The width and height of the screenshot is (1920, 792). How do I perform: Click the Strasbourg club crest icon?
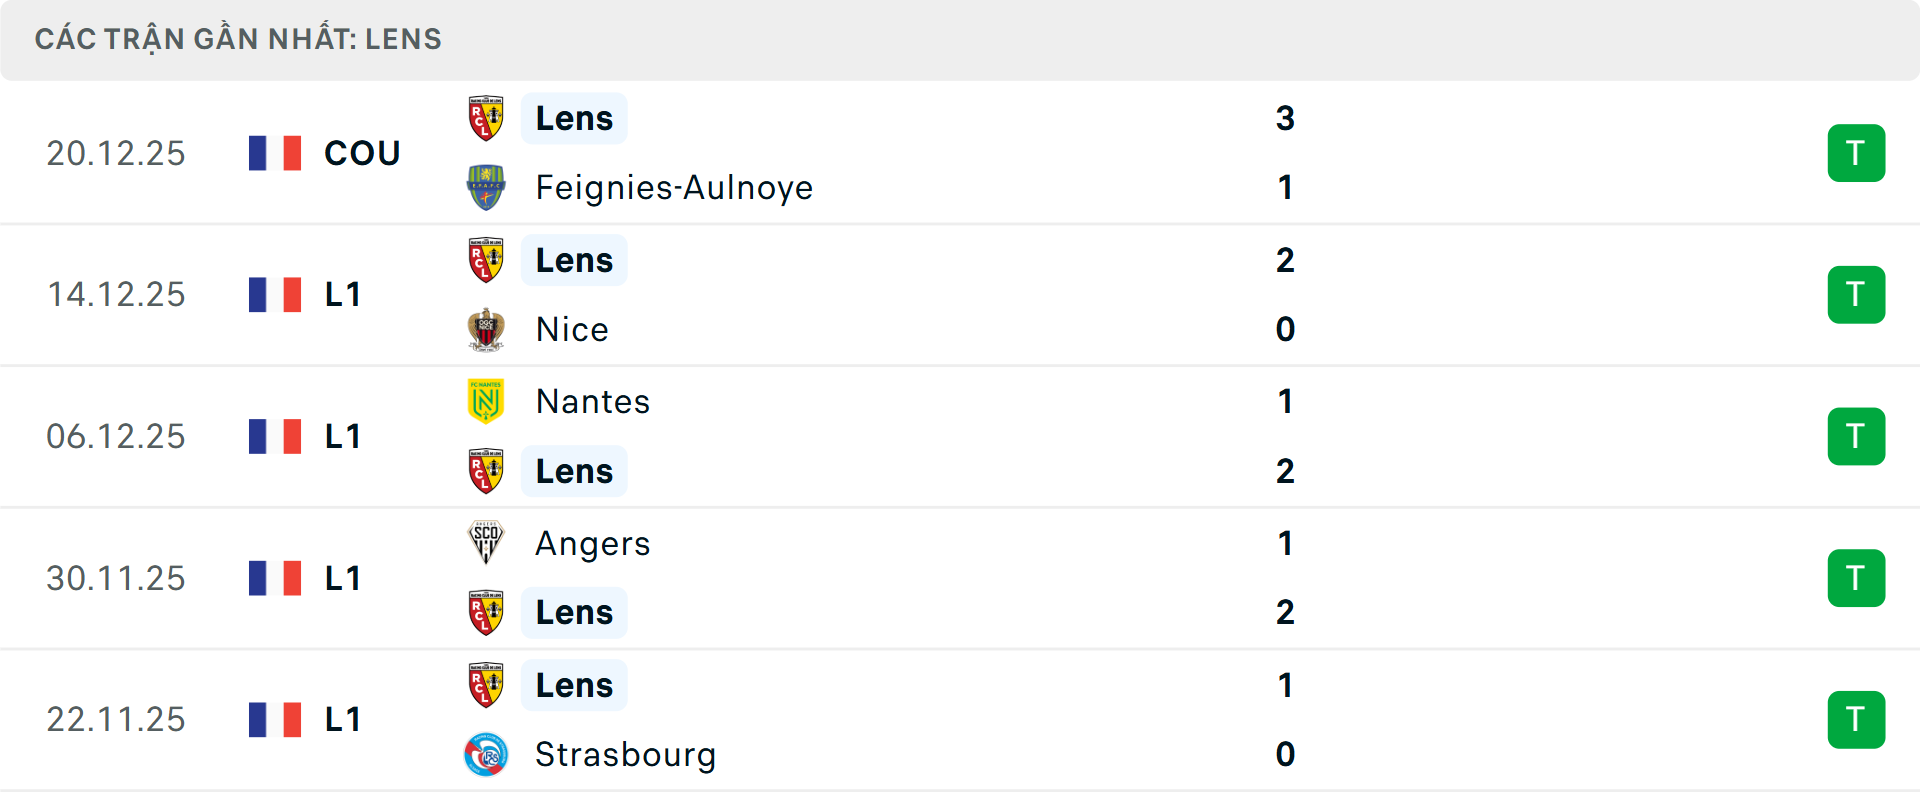(x=486, y=755)
